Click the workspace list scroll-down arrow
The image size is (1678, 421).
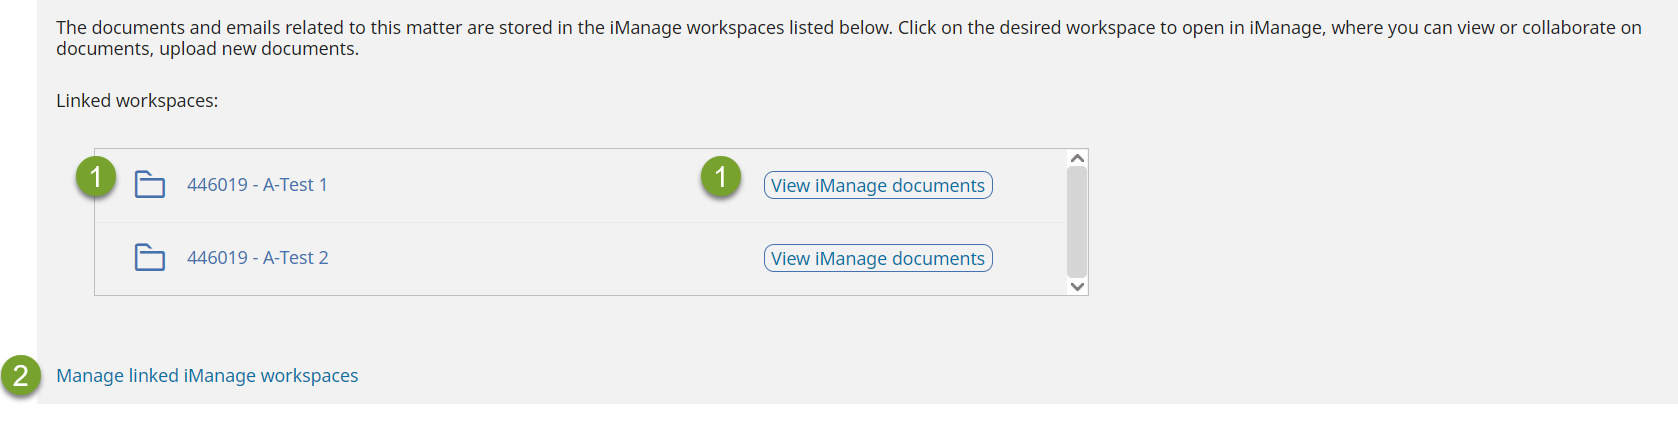point(1077,286)
